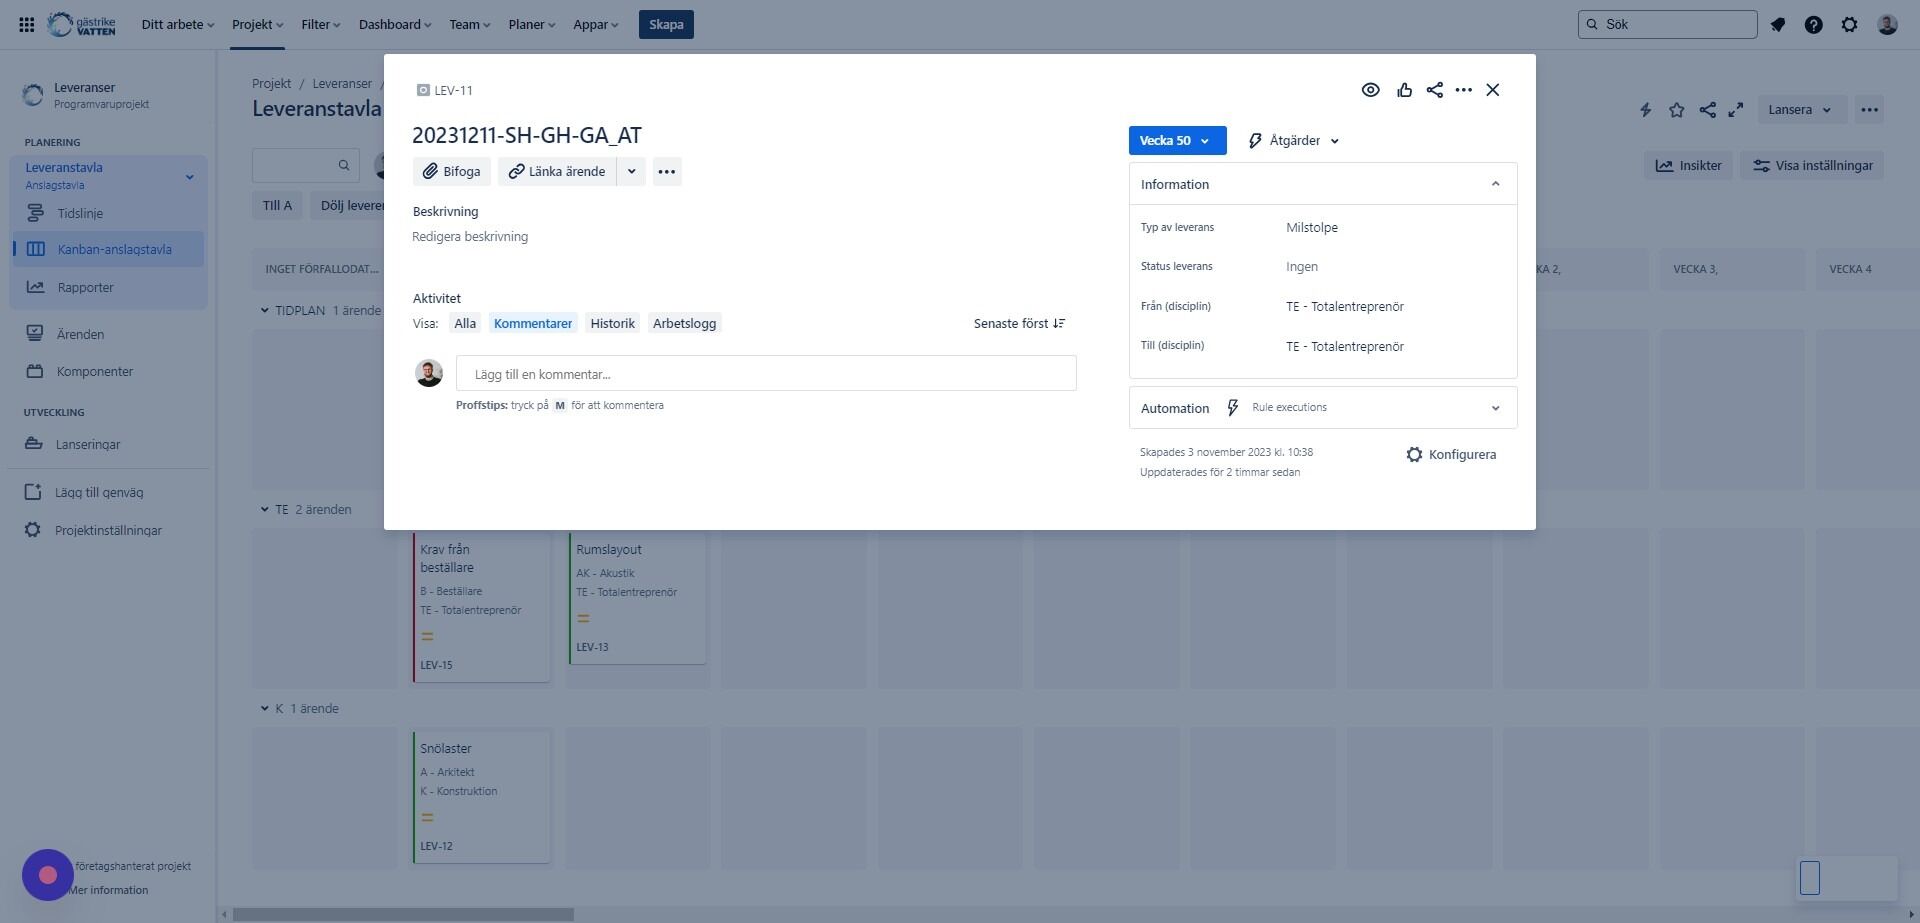Image resolution: width=1920 pixels, height=923 pixels.
Task: Switch to the Historik activity tab
Action: (612, 323)
